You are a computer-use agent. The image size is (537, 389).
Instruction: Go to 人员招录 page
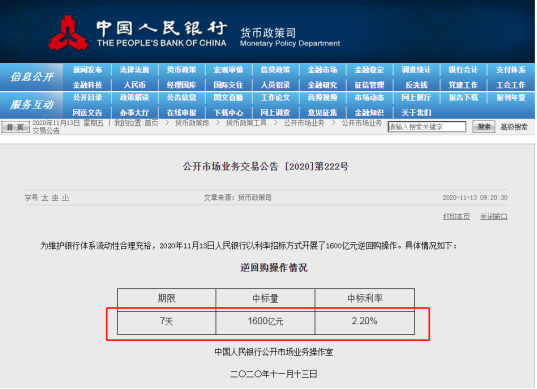[x=275, y=85]
